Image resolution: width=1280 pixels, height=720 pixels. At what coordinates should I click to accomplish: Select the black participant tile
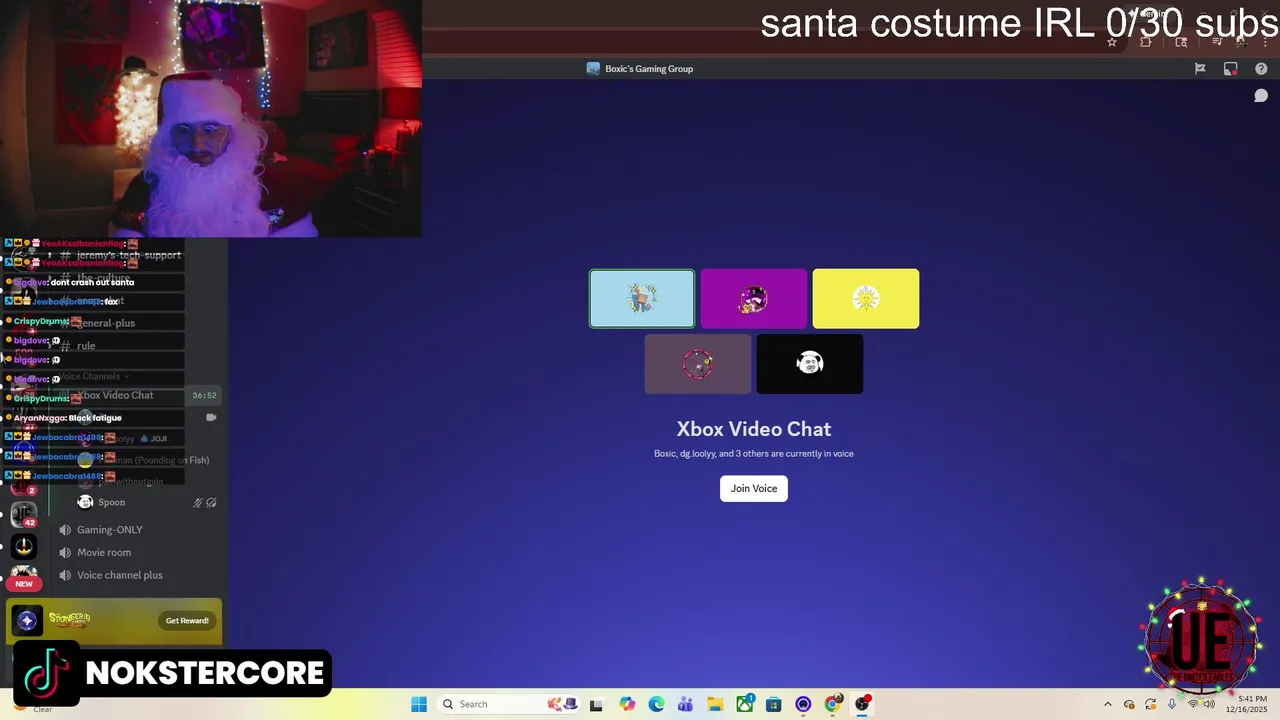click(810, 364)
